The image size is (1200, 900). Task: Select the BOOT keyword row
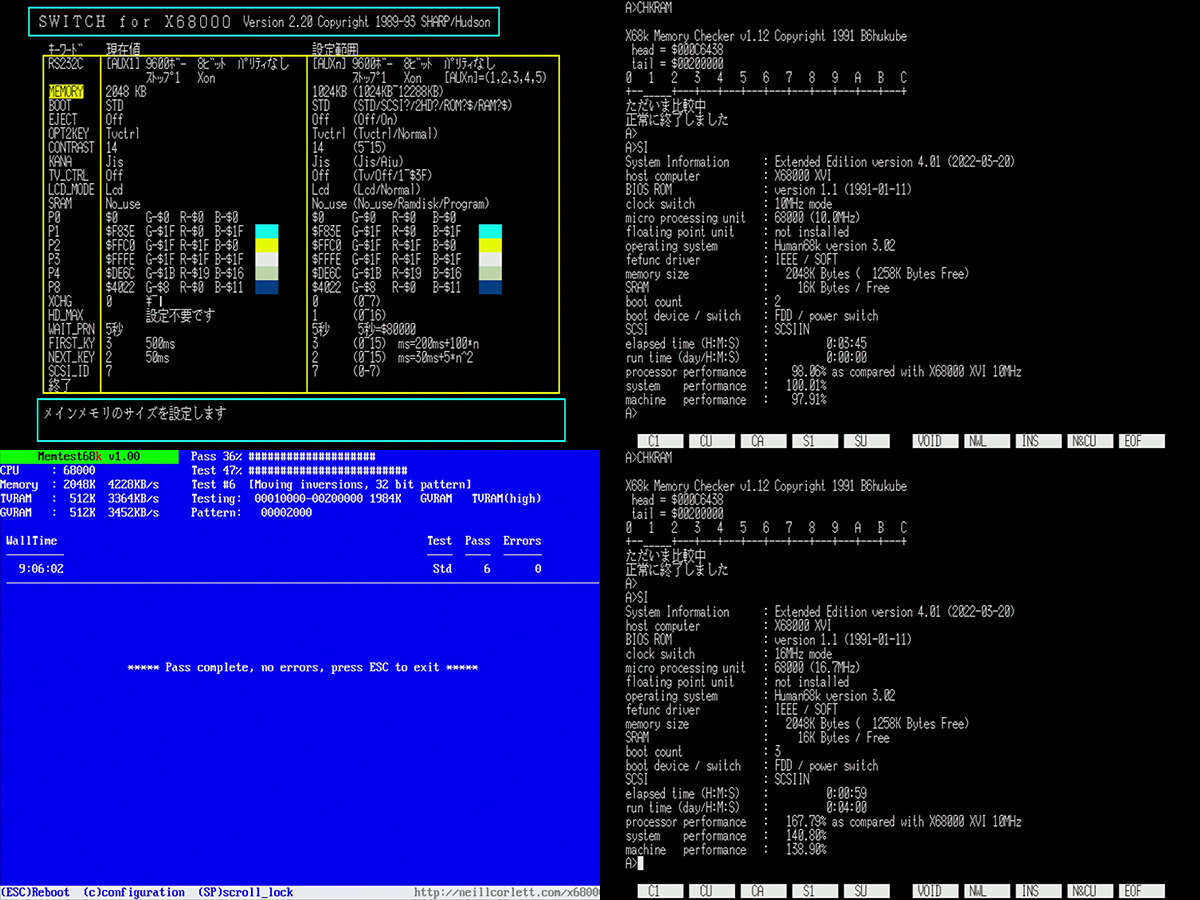[x=60, y=105]
